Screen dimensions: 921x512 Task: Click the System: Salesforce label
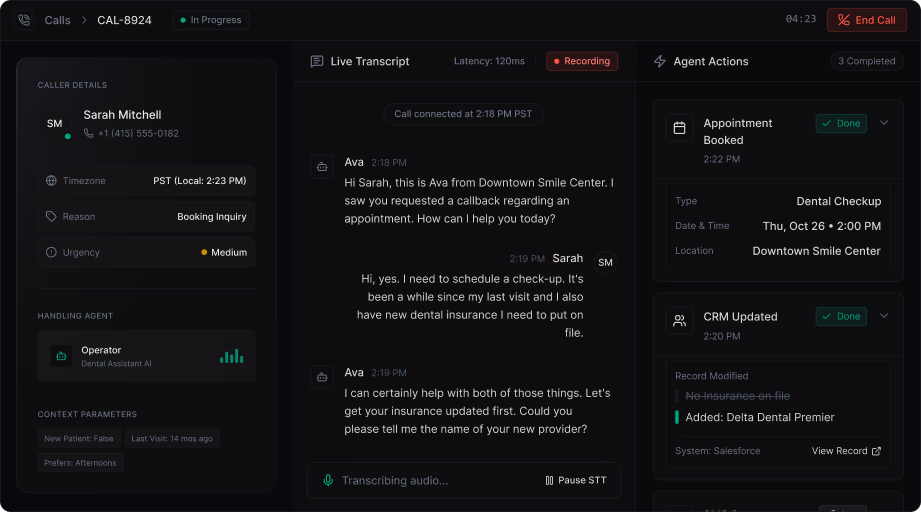(x=718, y=451)
